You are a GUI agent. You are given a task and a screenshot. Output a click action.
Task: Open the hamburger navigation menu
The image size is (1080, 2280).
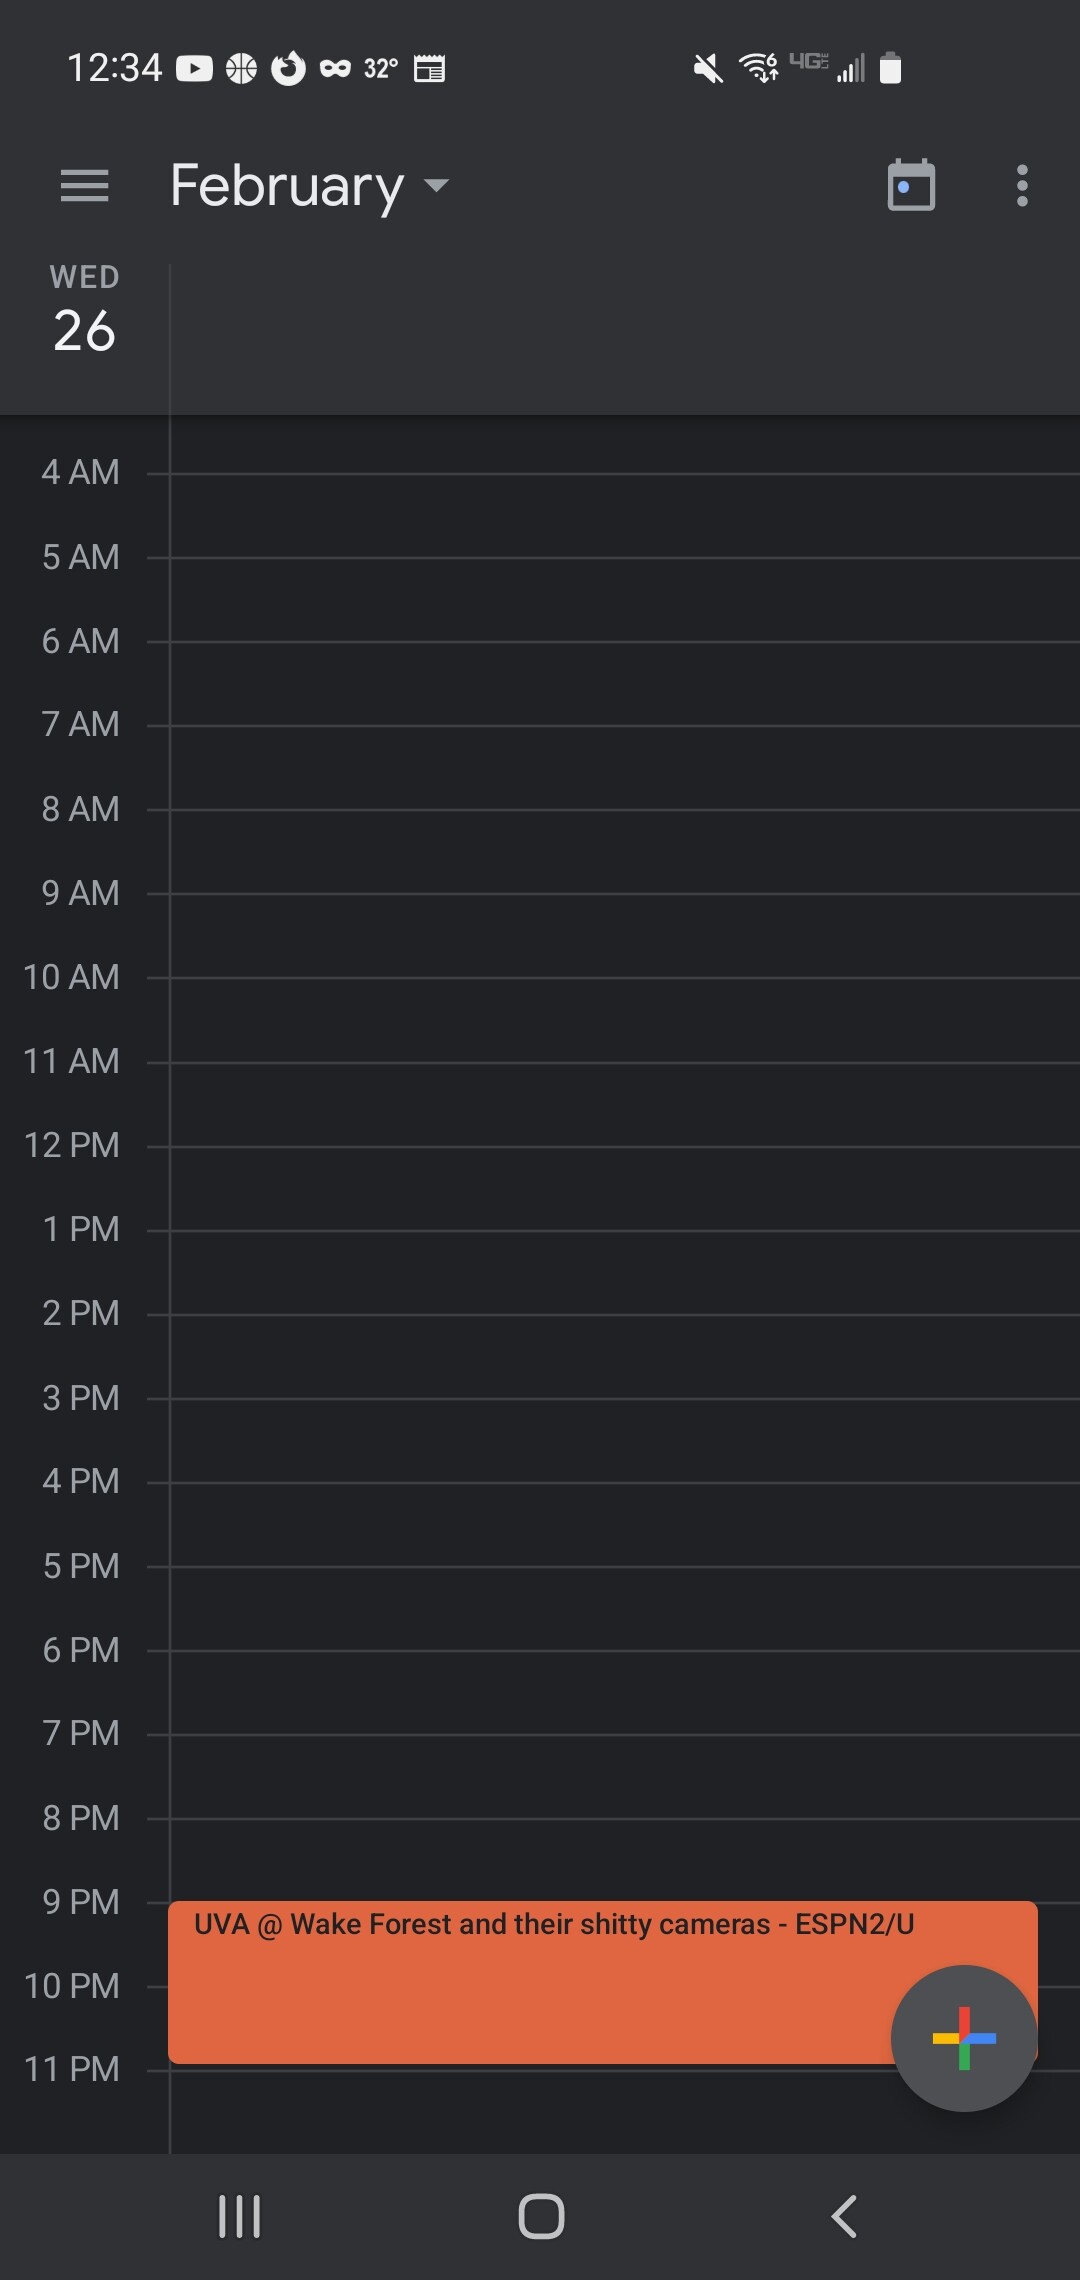(x=84, y=186)
